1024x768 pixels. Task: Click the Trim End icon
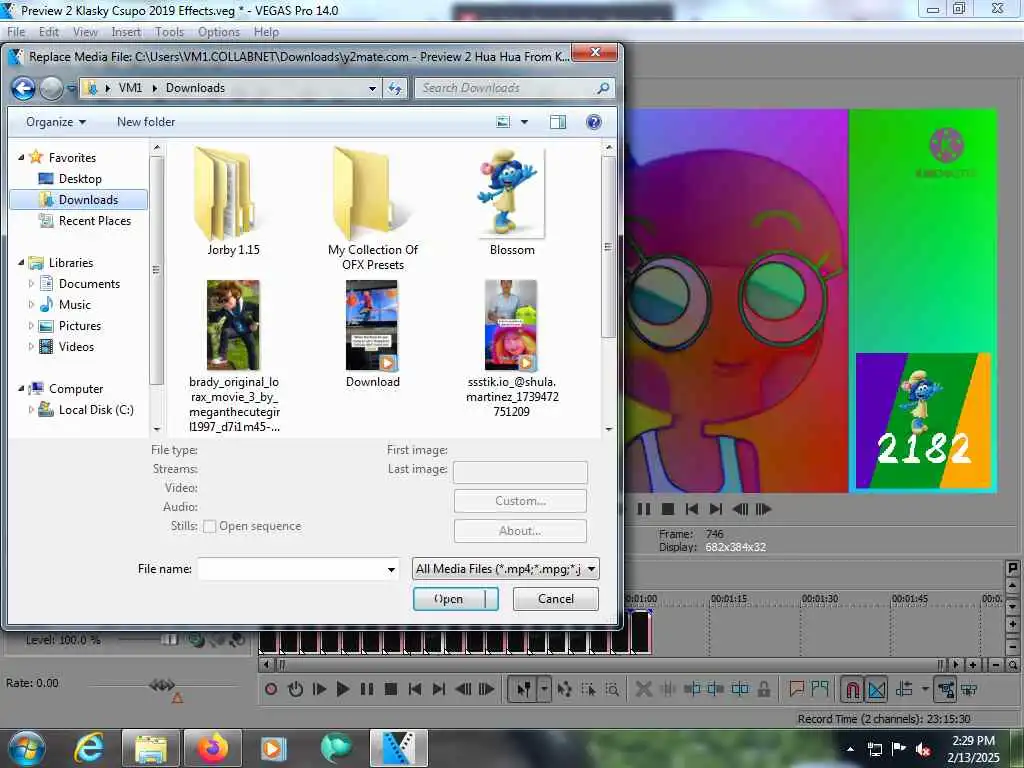coord(716,689)
